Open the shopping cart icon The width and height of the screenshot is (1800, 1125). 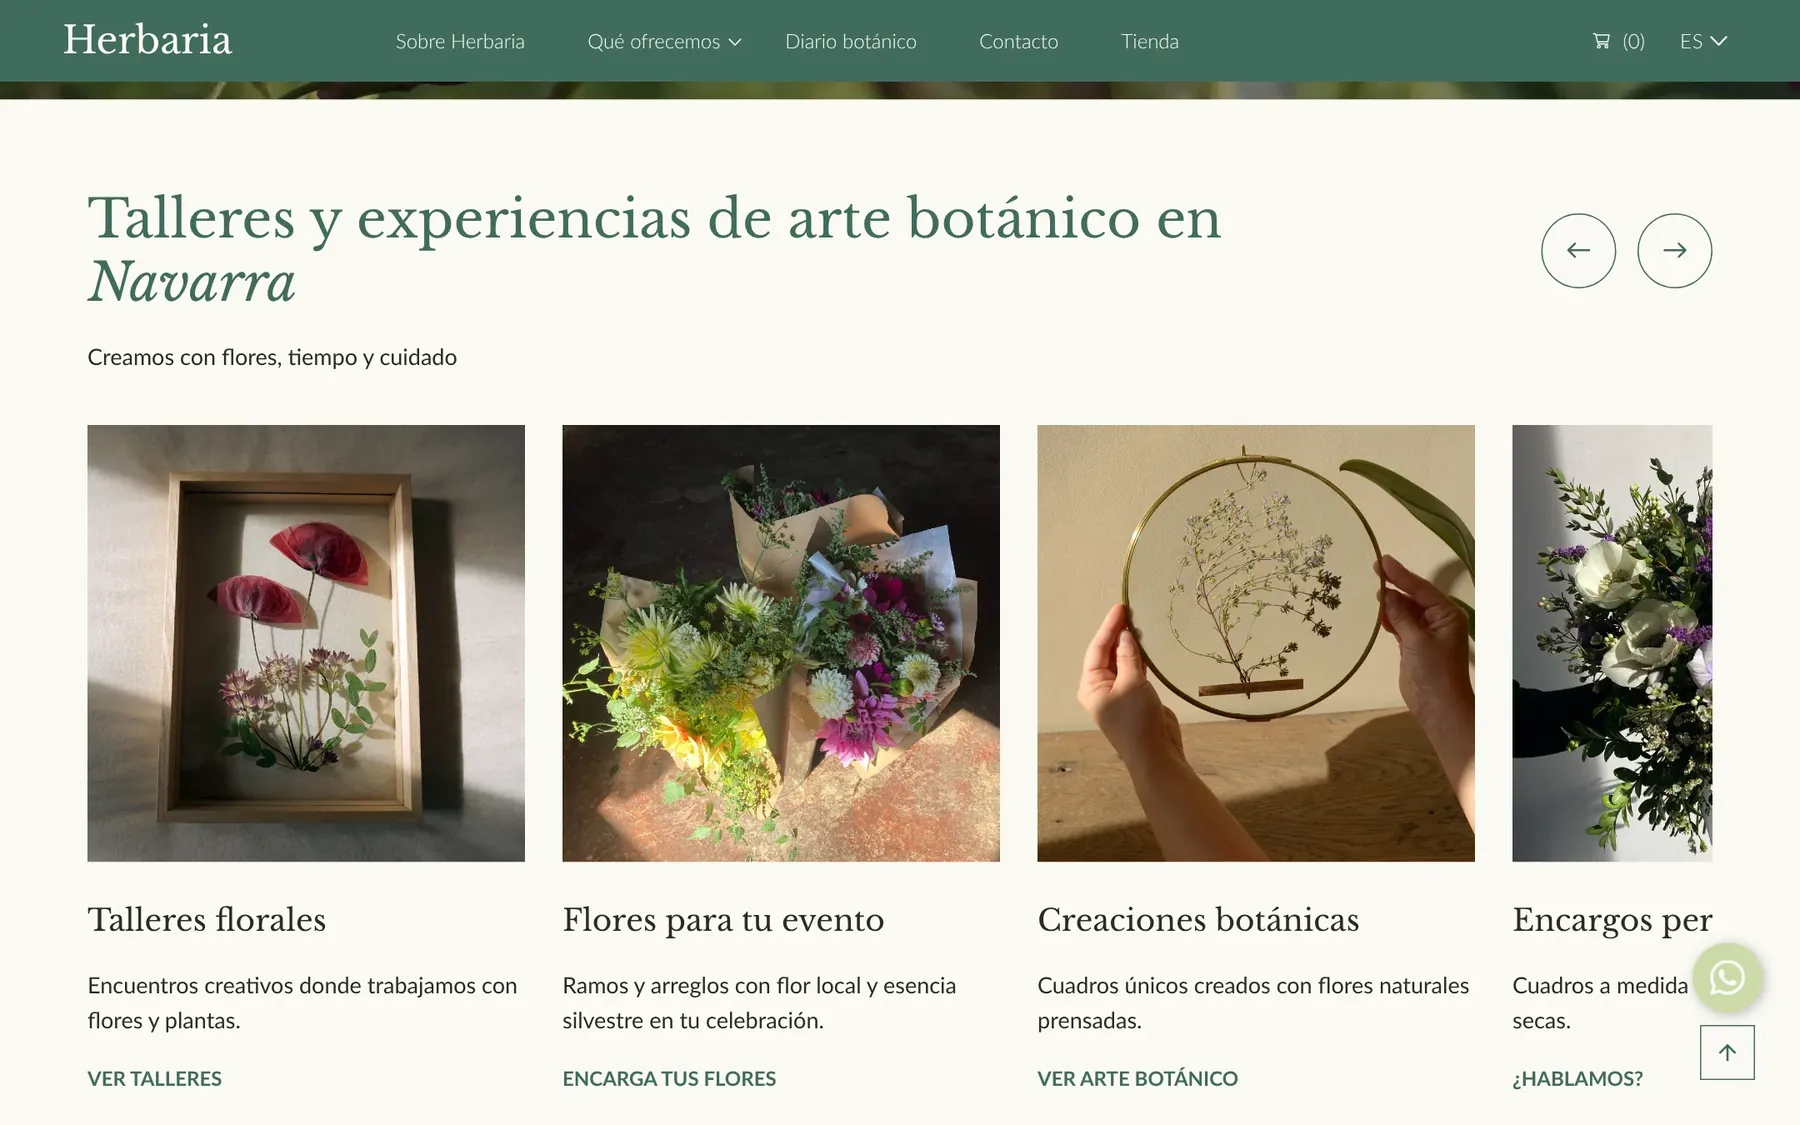[x=1601, y=41]
